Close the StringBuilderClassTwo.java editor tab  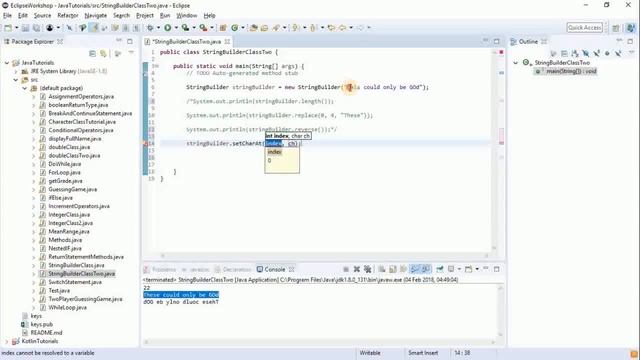(x=227, y=42)
